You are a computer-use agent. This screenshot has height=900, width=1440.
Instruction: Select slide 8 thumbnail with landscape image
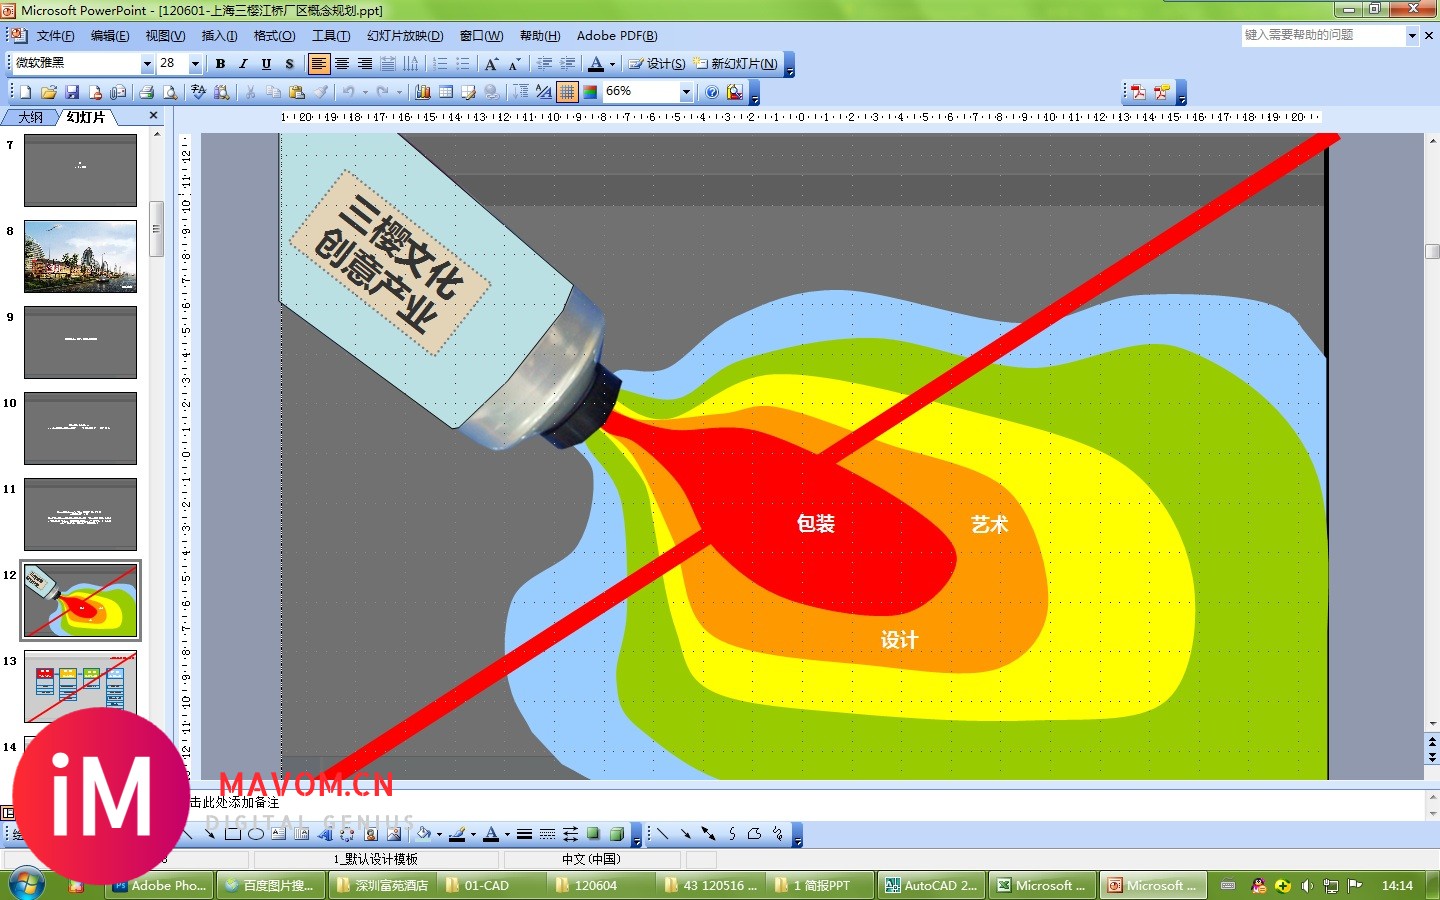[80, 257]
